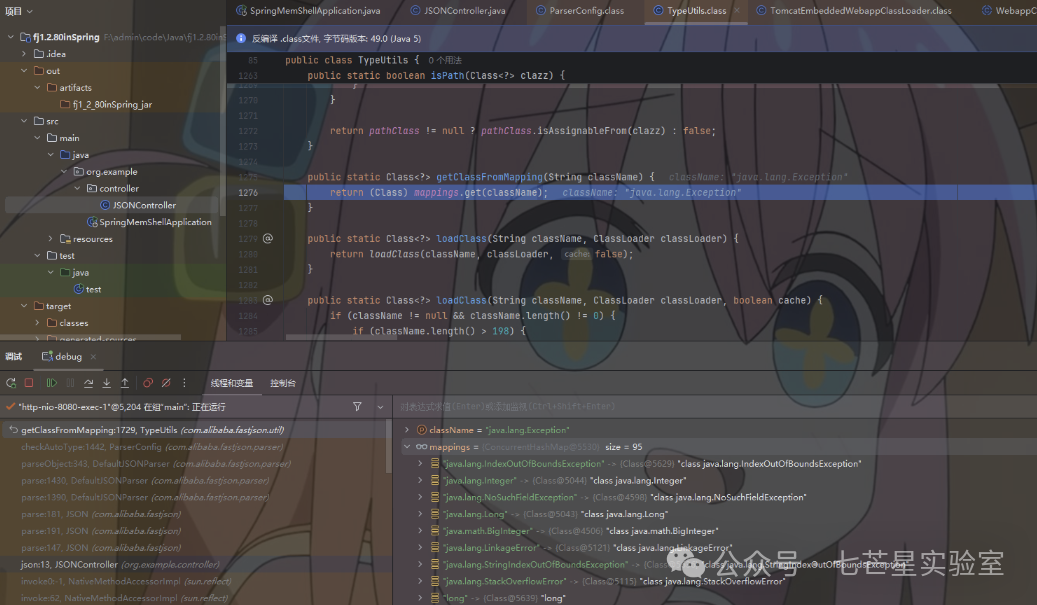The width and height of the screenshot is (1037, 605).
Task: Click the Step Out icon
Action: pyautogui.click(x=124, y=383)
